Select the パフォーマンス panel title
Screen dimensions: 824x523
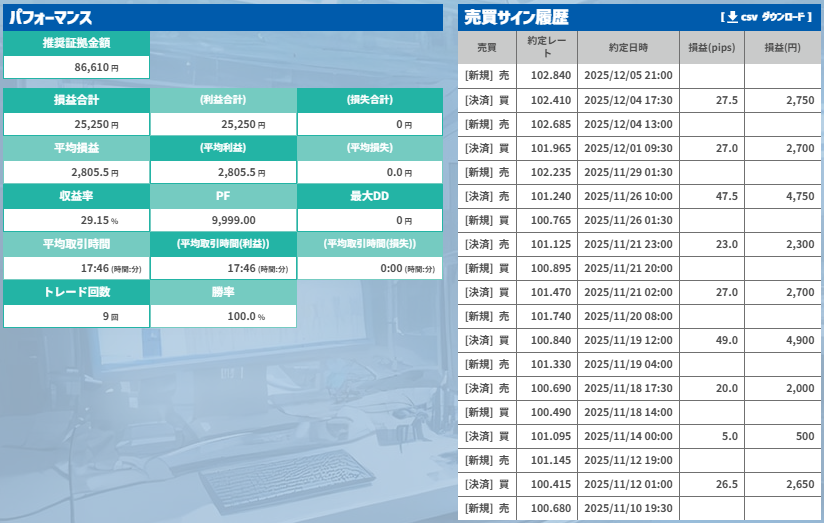pyautogui.click(x=51, y=18)
